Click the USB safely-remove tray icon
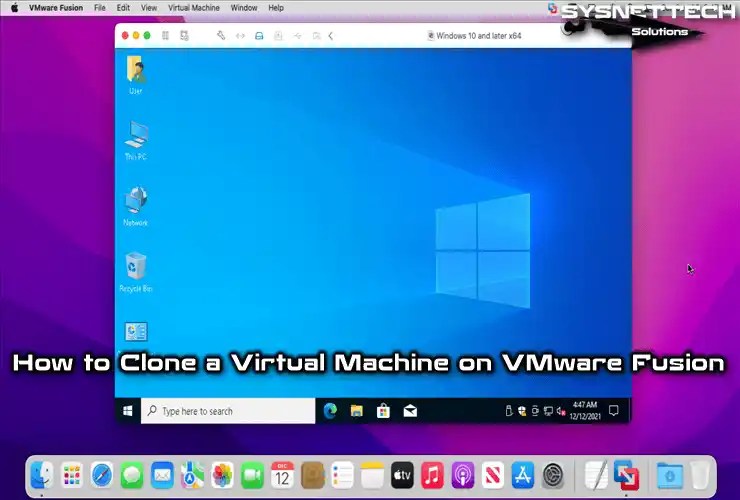 point(509,411)
